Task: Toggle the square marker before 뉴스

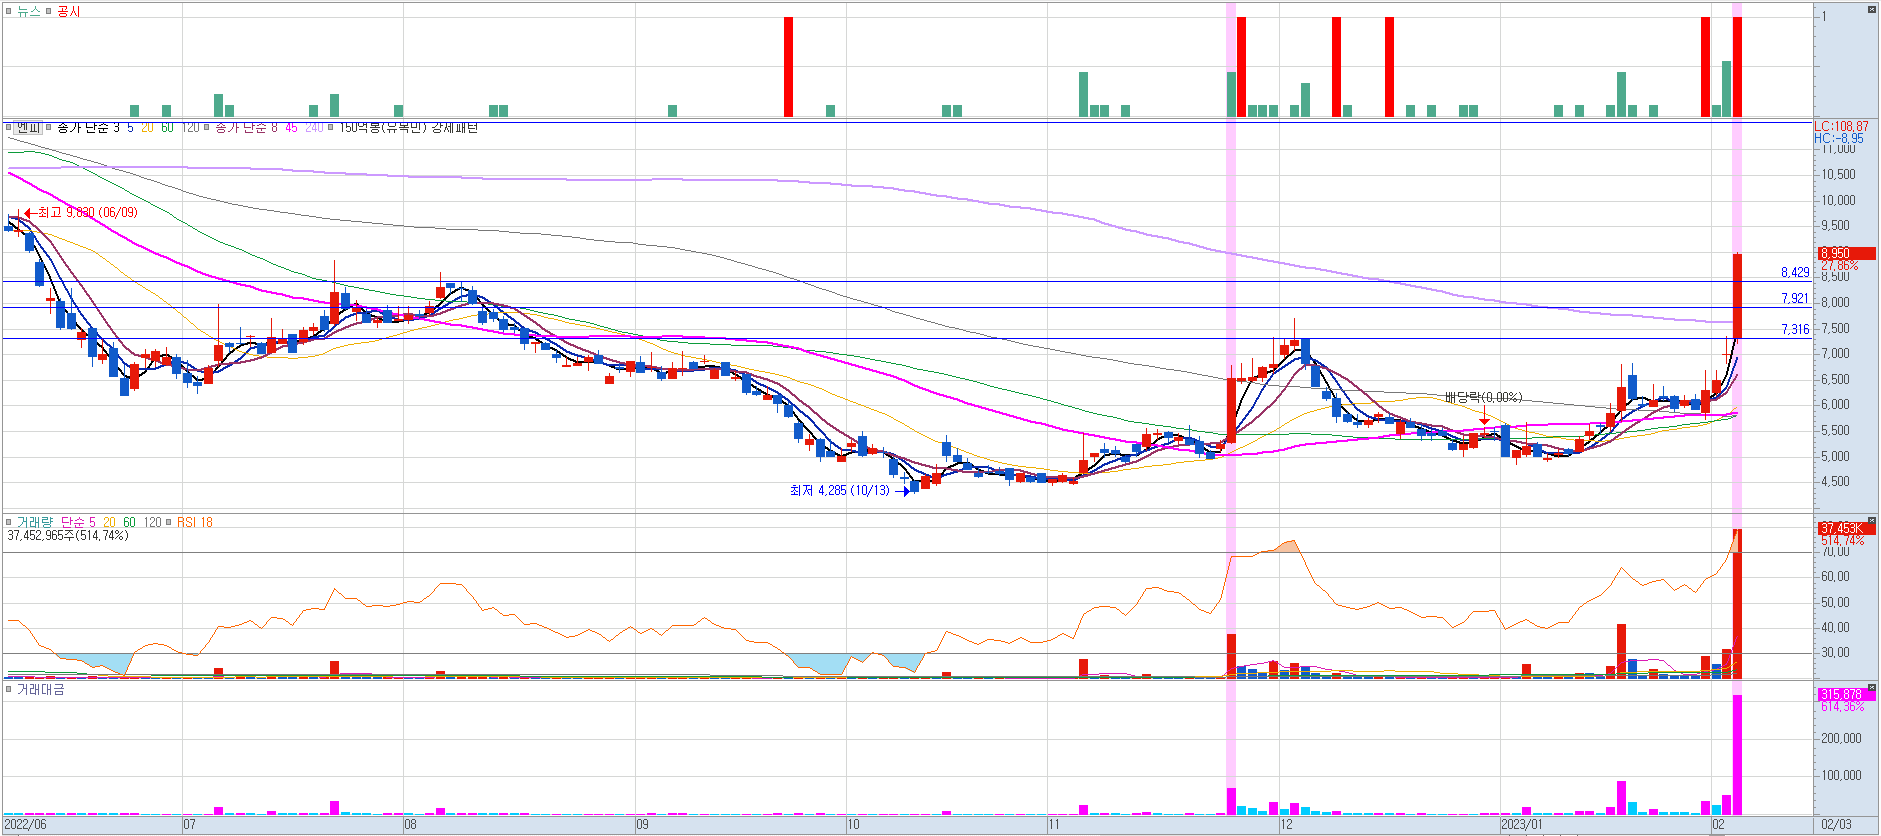Action: [x=9, y=11]
